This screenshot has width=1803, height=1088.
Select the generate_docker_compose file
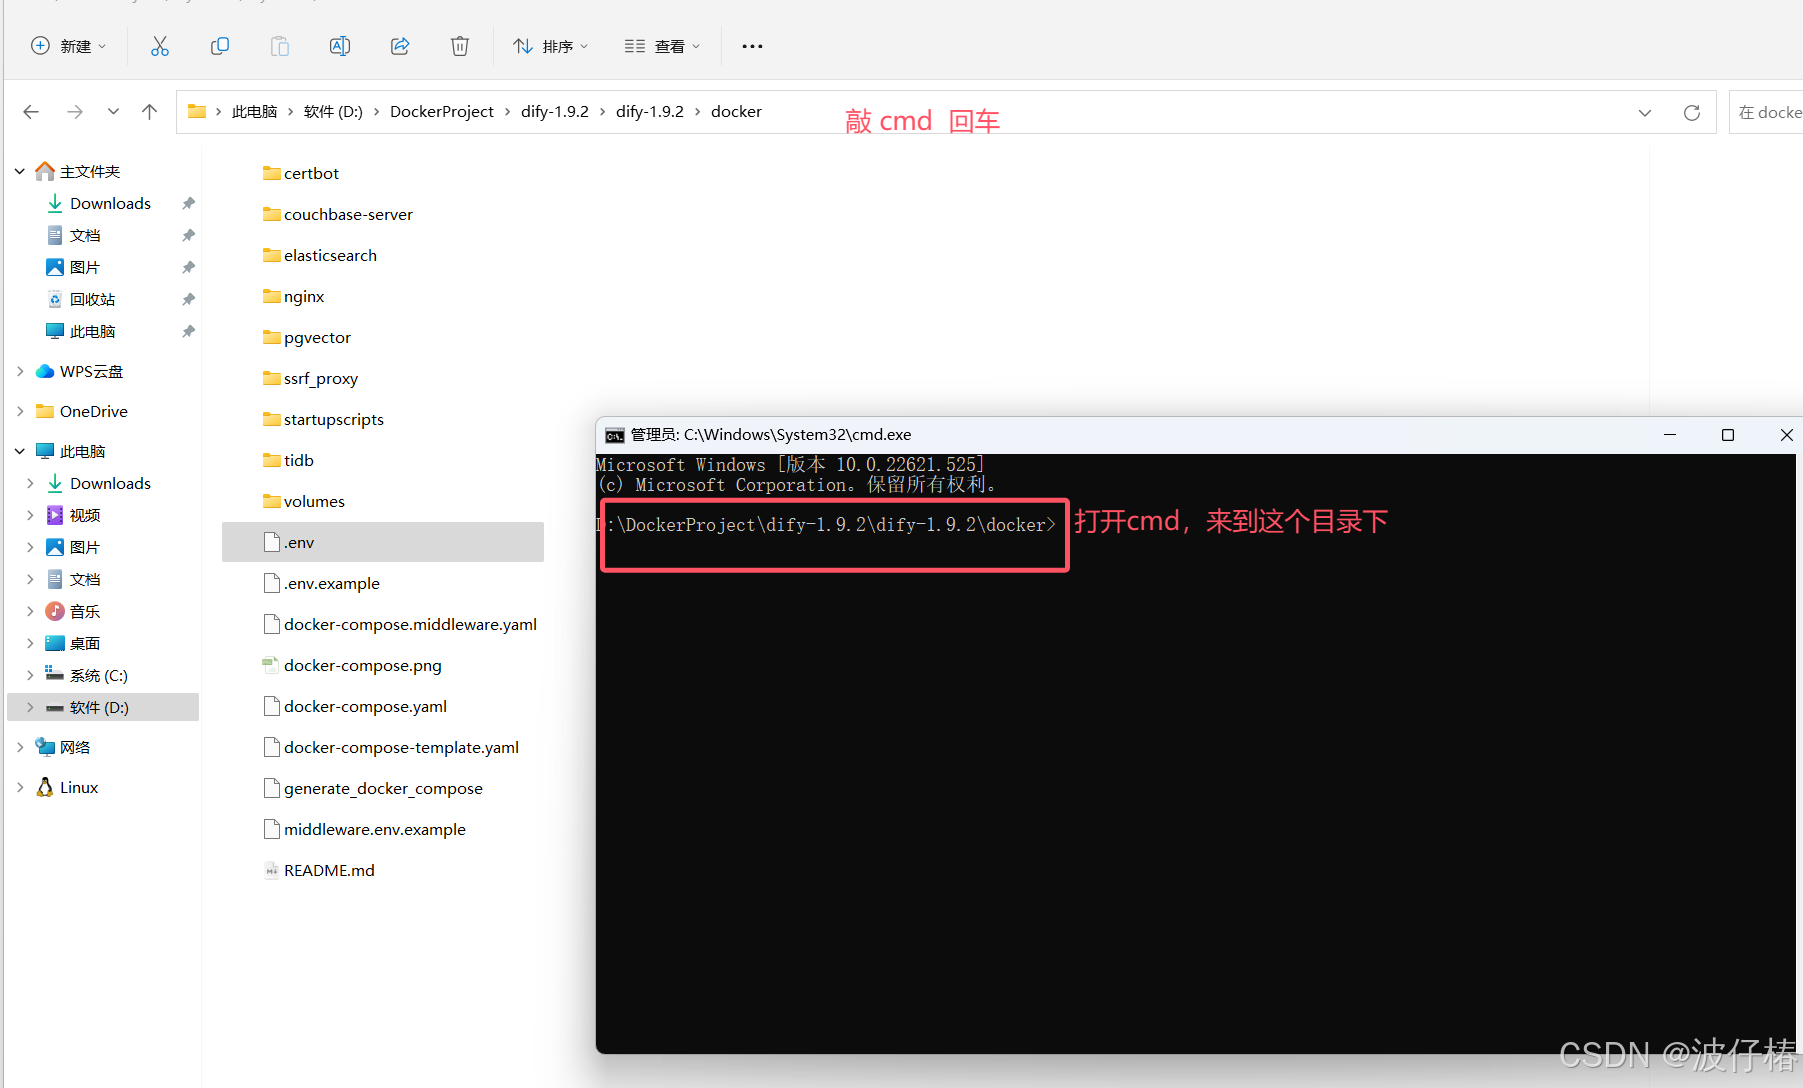click(373, 788)
